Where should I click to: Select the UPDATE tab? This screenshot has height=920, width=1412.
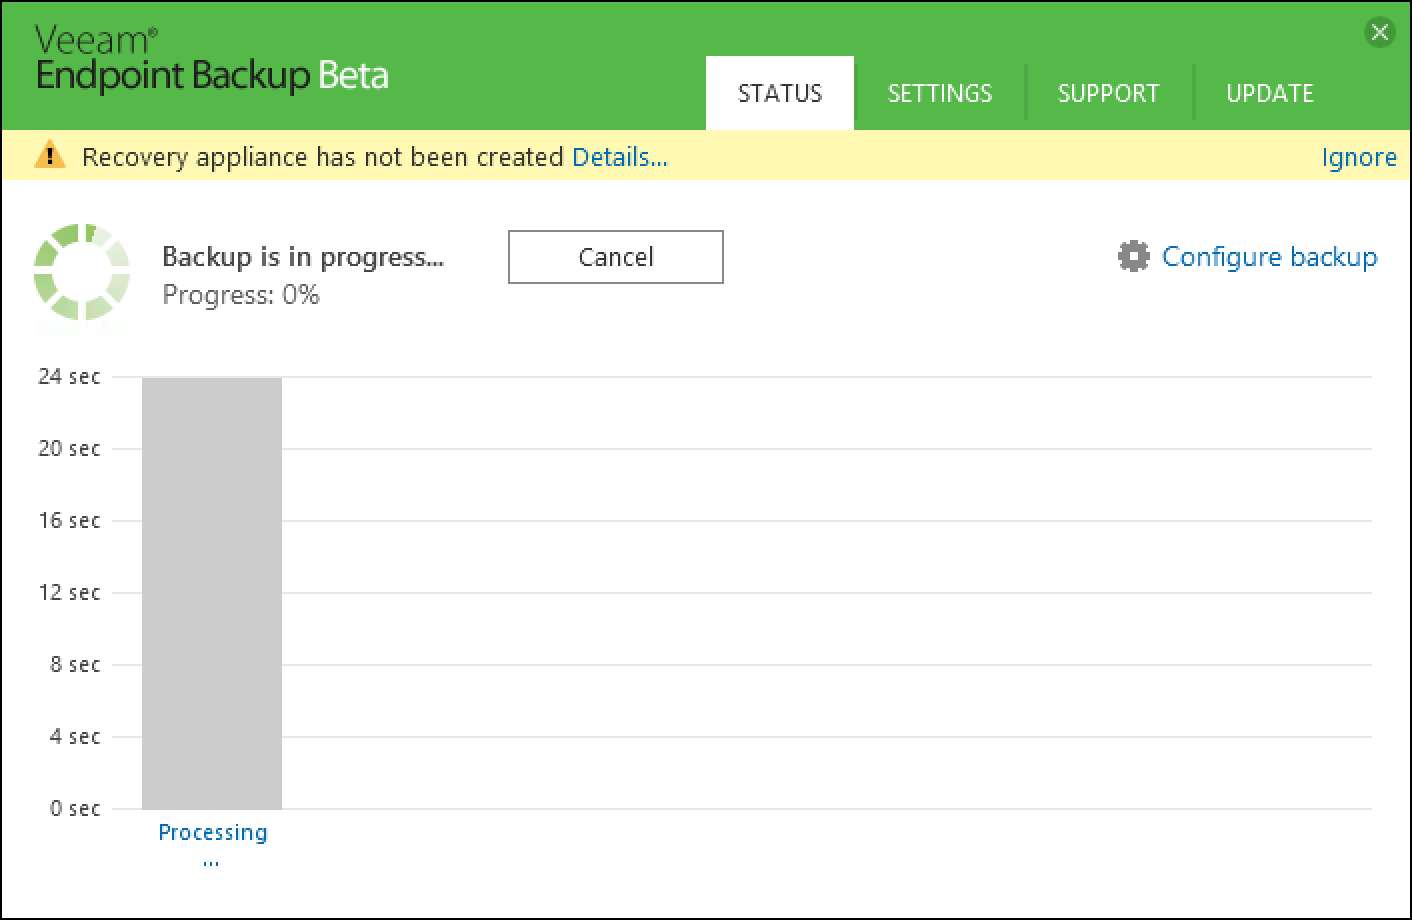point(1270,93)
